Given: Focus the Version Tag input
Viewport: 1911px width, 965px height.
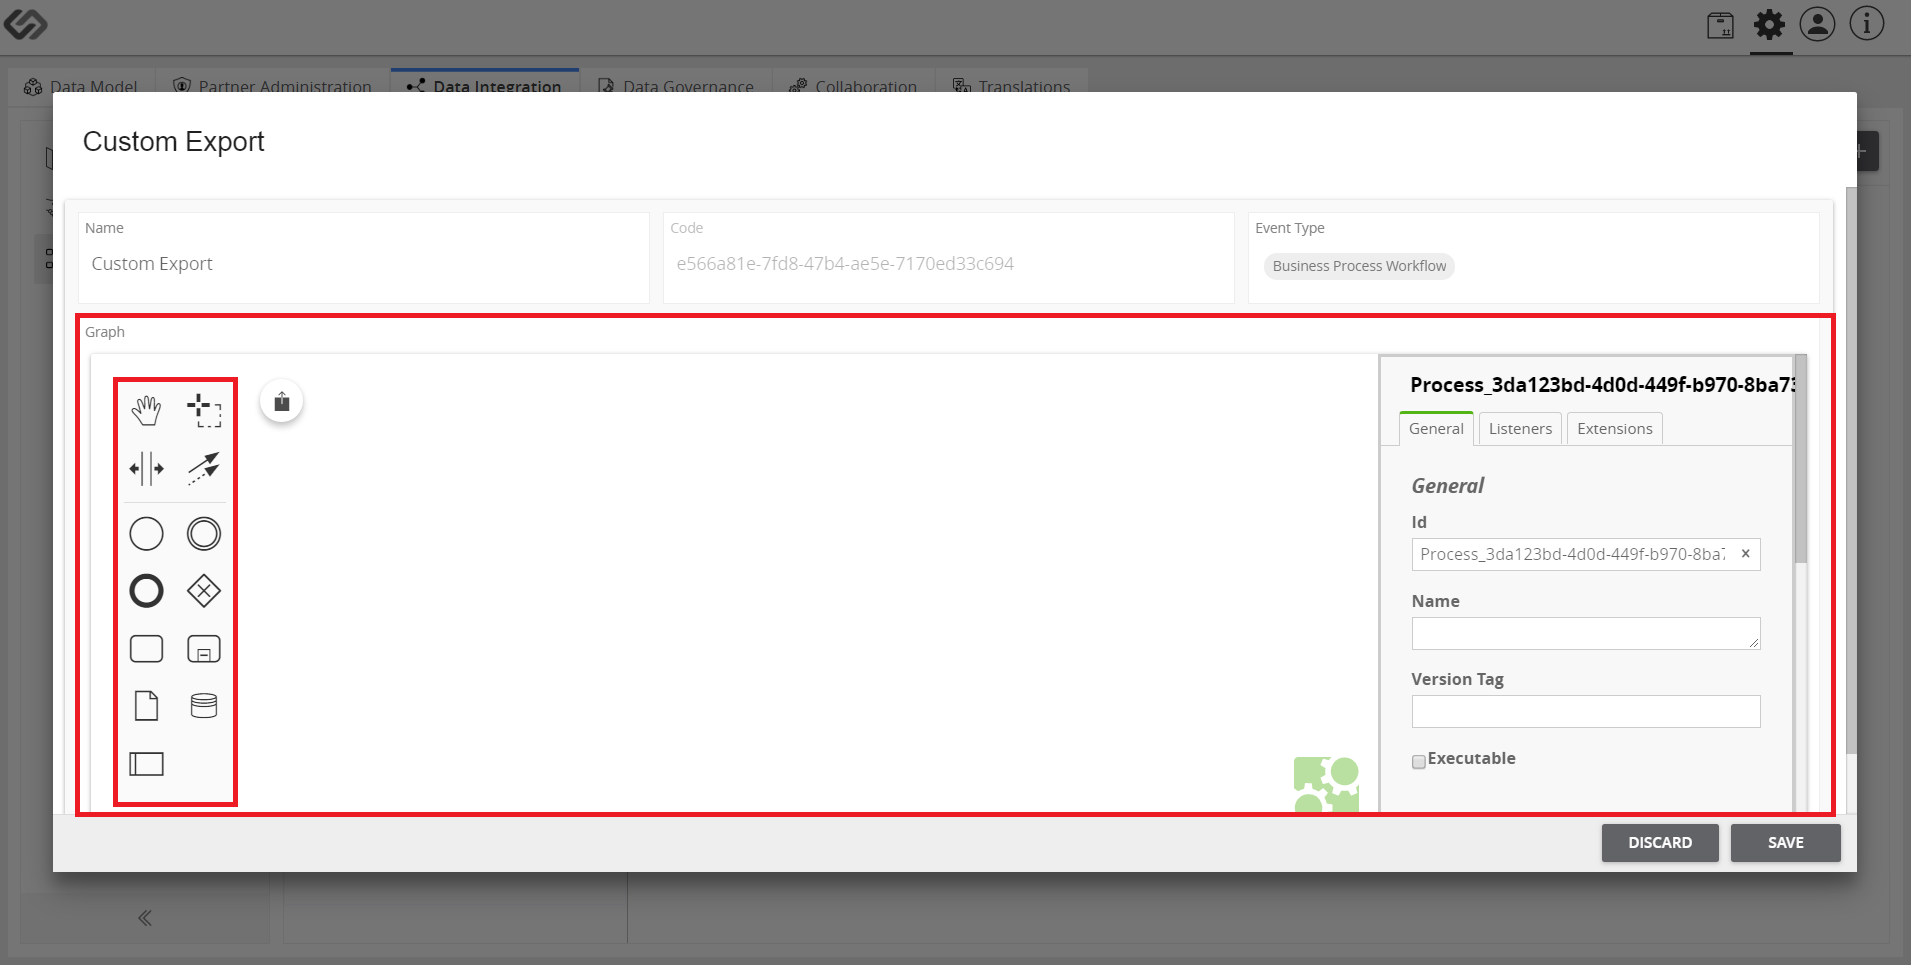Looking at the screenshot, I should [1586, 711].
